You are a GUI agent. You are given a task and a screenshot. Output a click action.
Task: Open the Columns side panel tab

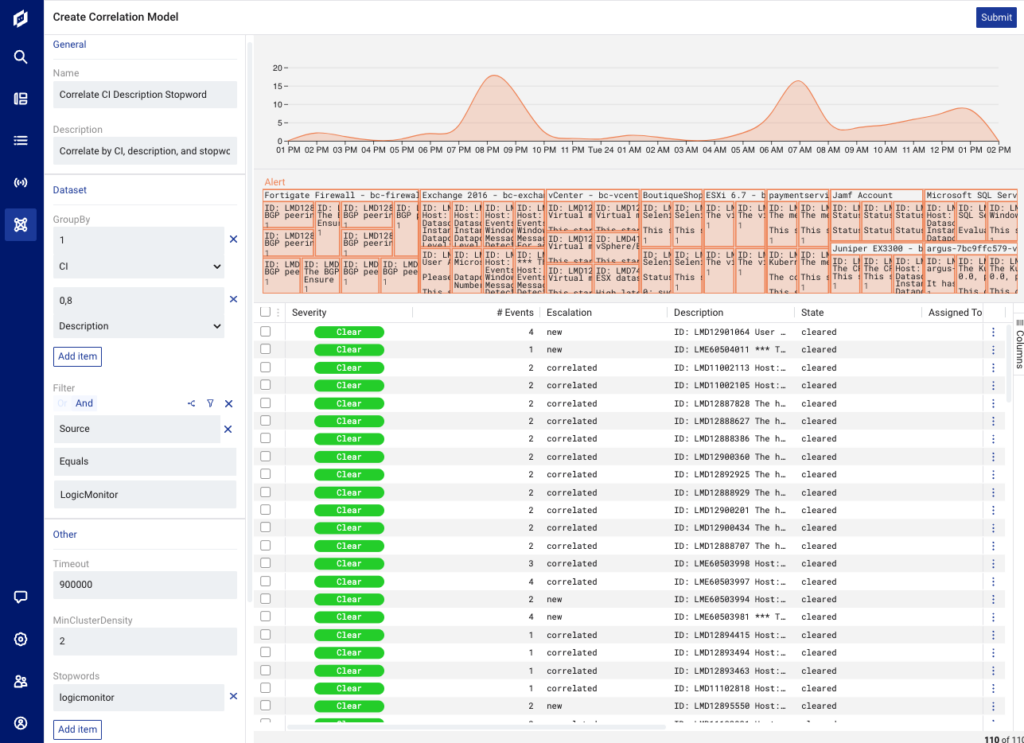(1019, 344)
